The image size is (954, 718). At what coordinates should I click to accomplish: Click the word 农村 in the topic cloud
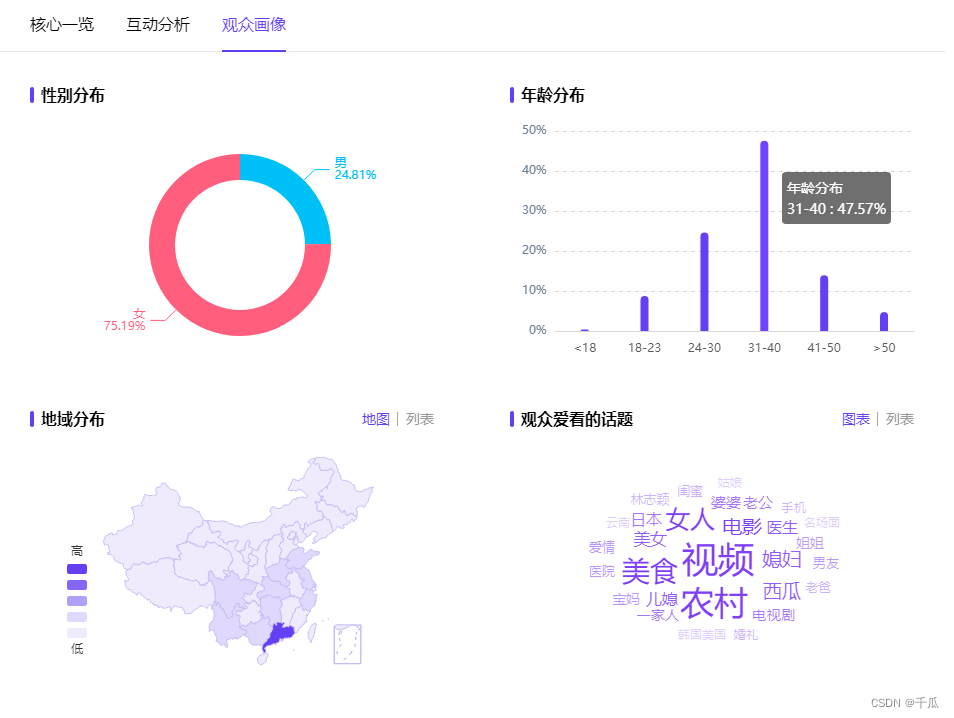tap(714, 603)
